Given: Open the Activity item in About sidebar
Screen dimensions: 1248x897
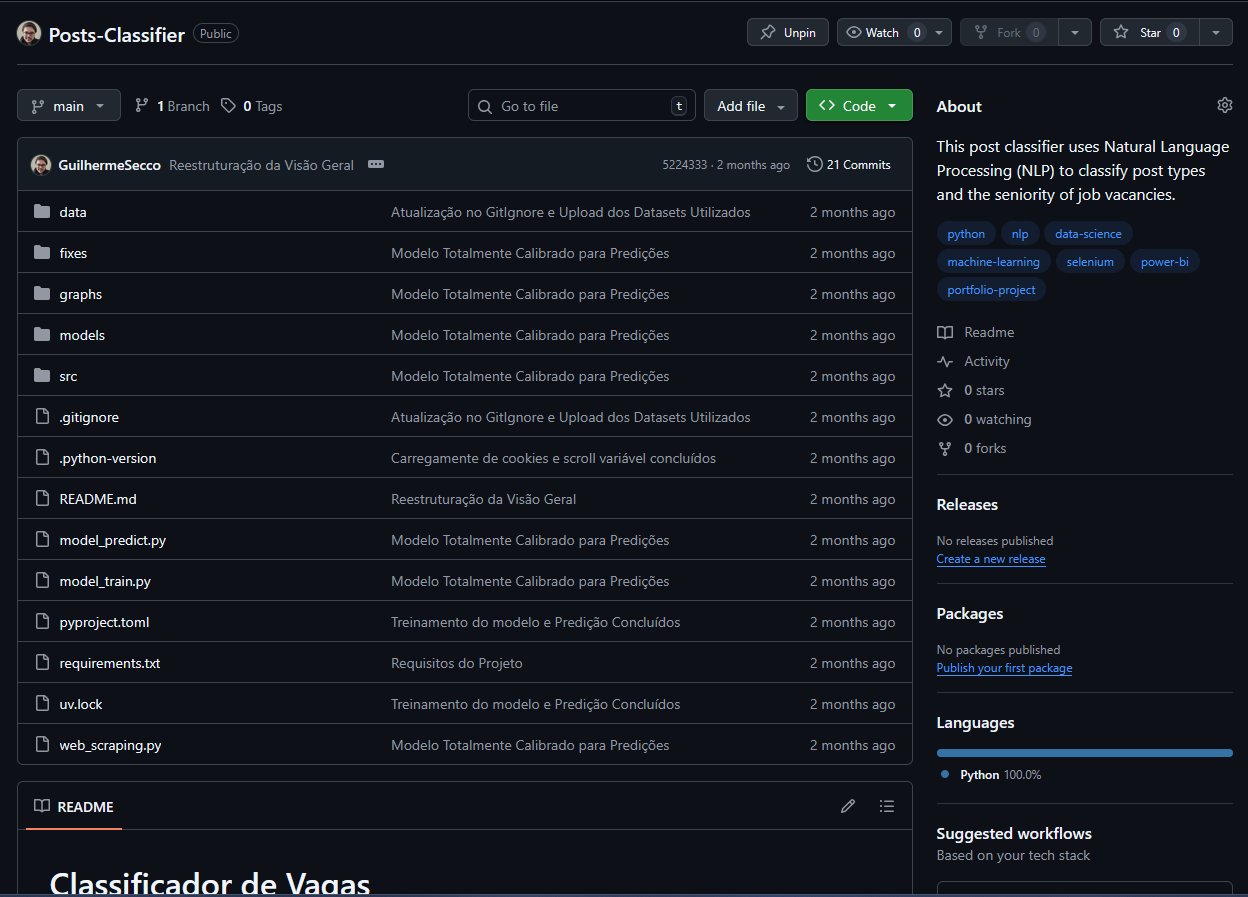Looking at the screenshot, I should (986, 361).
